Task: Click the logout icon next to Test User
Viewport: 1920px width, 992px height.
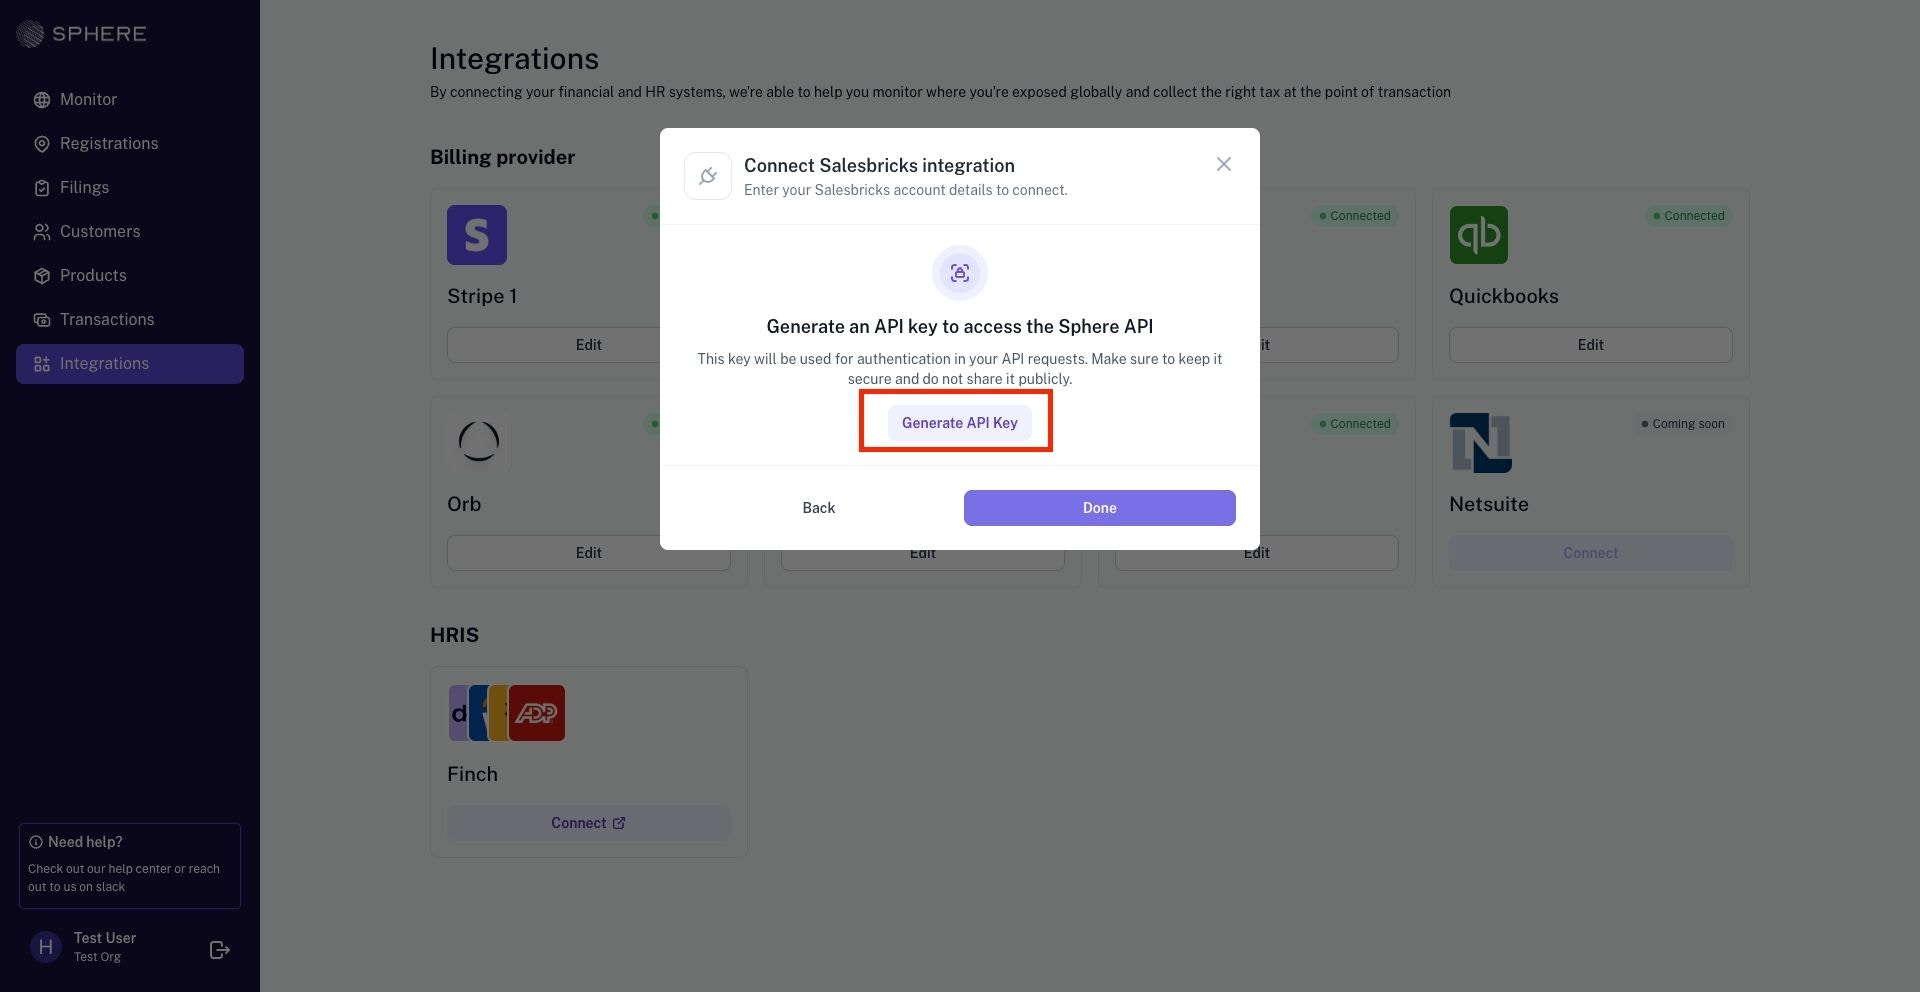Action: pos(220,950)
